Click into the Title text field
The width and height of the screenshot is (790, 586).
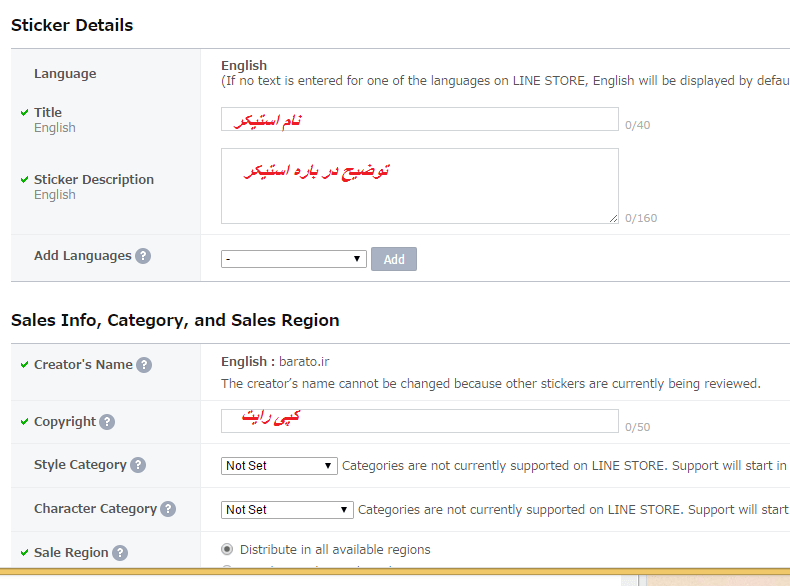[419, 119]
